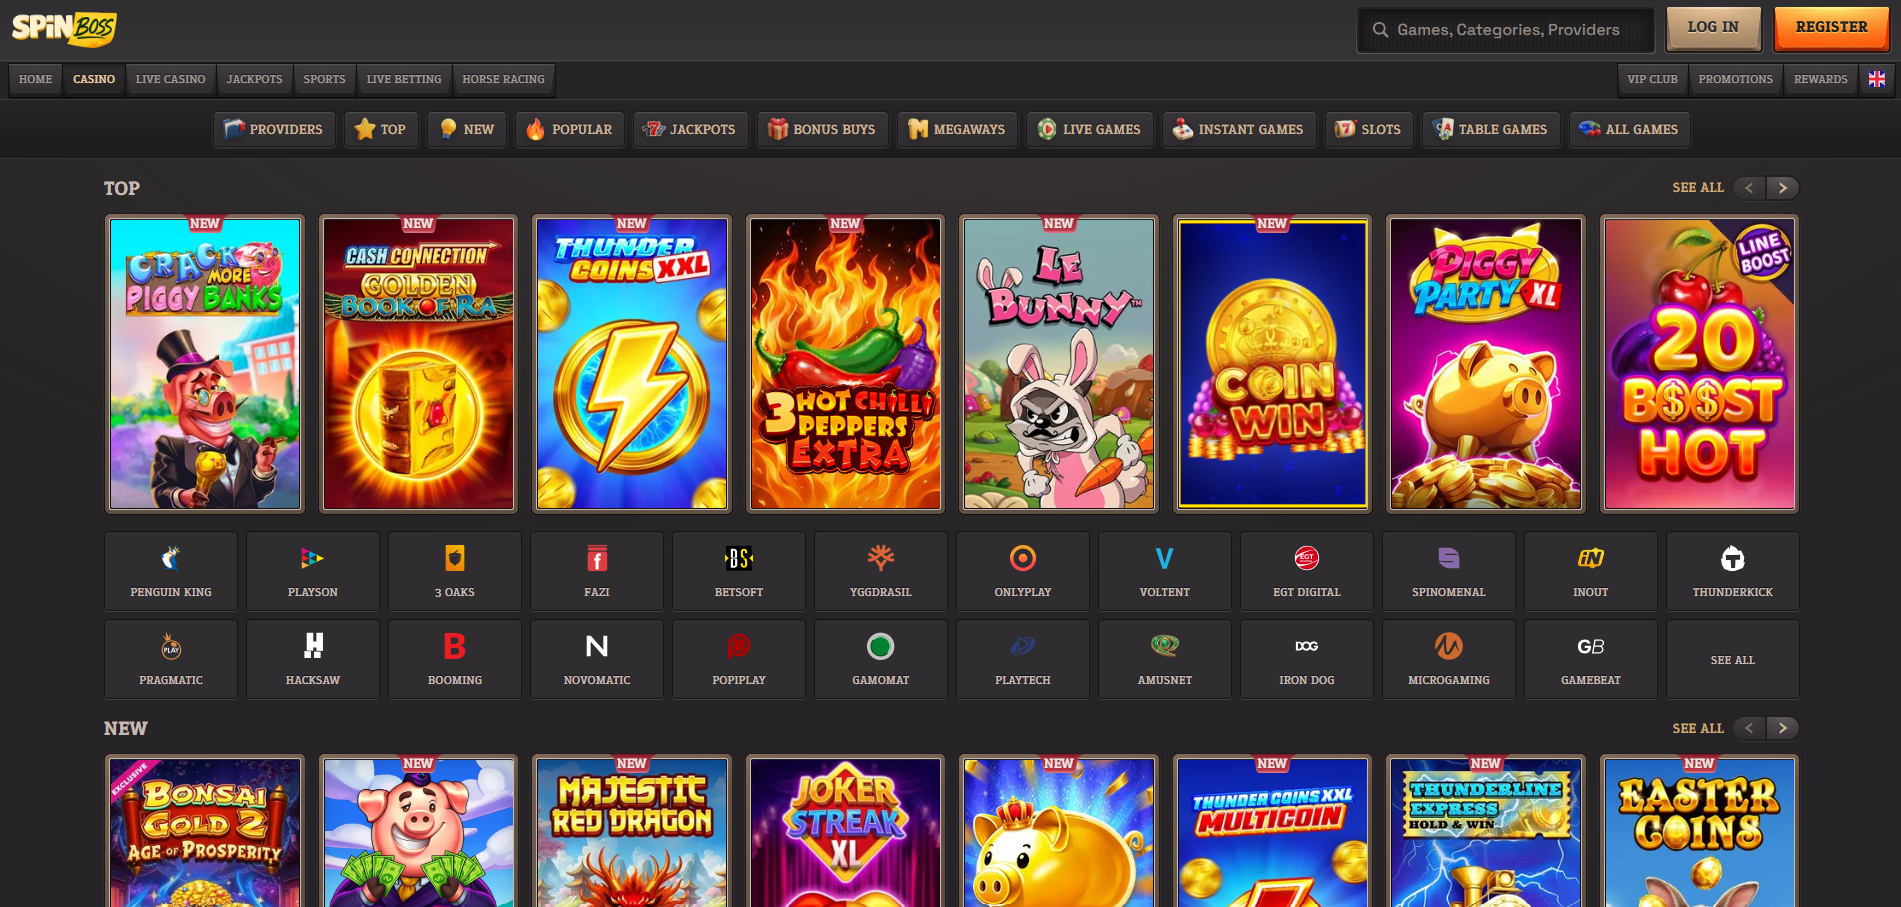Switch to Live Betting tab

(x=404, y=79)
